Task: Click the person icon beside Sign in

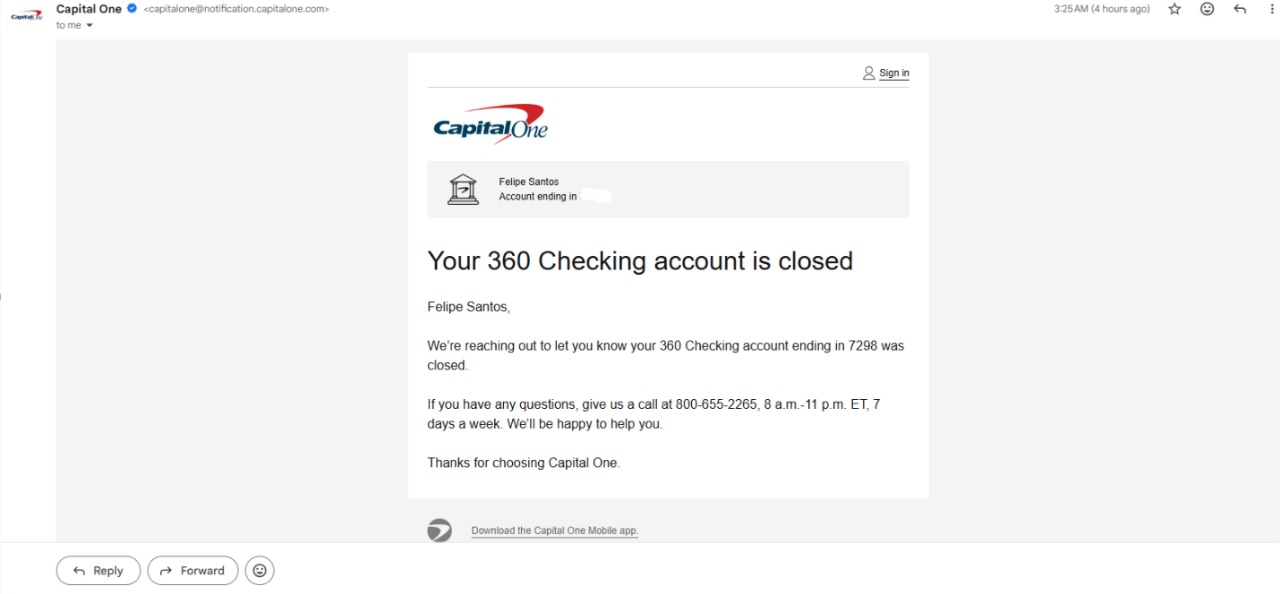Action: pyautogui.click(x=869, y=73)
